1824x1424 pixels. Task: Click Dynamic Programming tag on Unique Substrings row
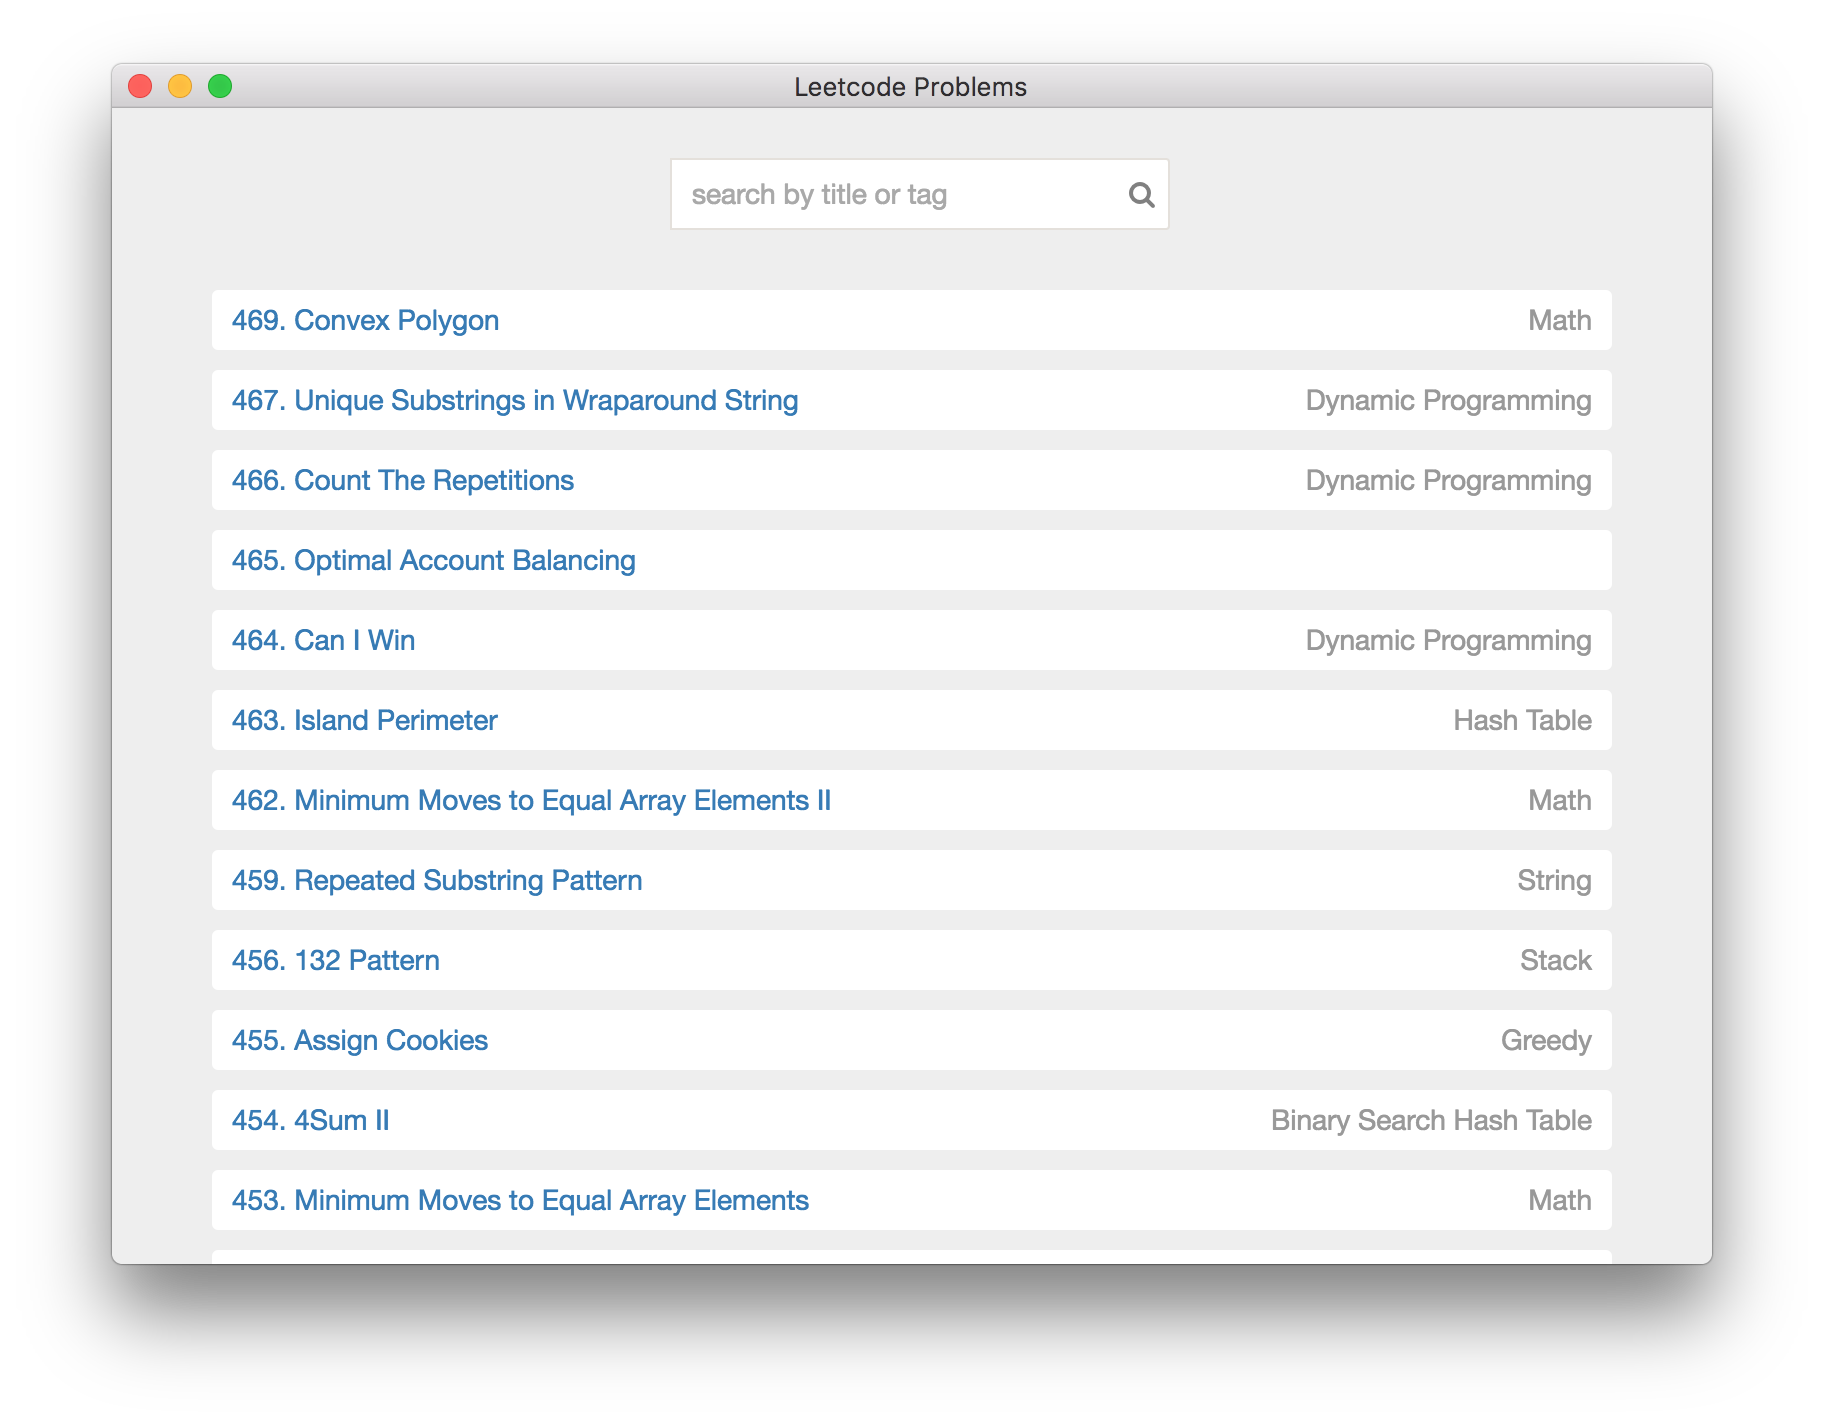tap(1448, 400)
